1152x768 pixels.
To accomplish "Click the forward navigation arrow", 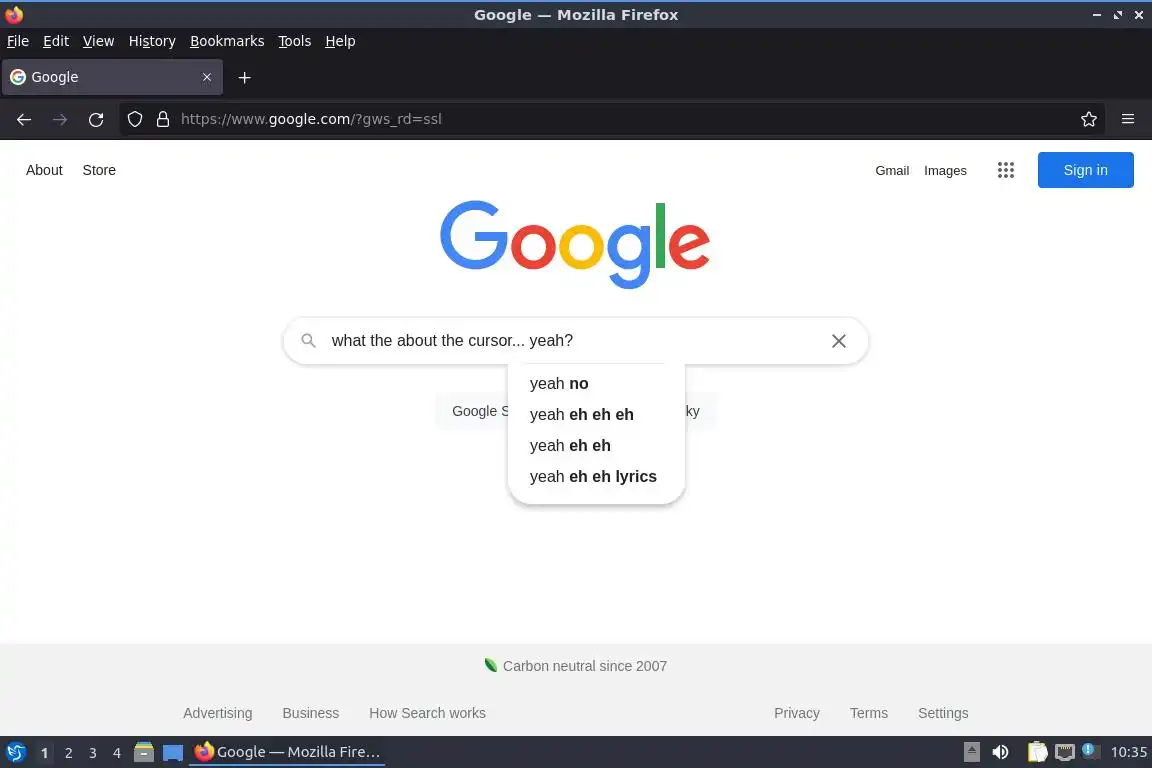I will tap(60, 119).
